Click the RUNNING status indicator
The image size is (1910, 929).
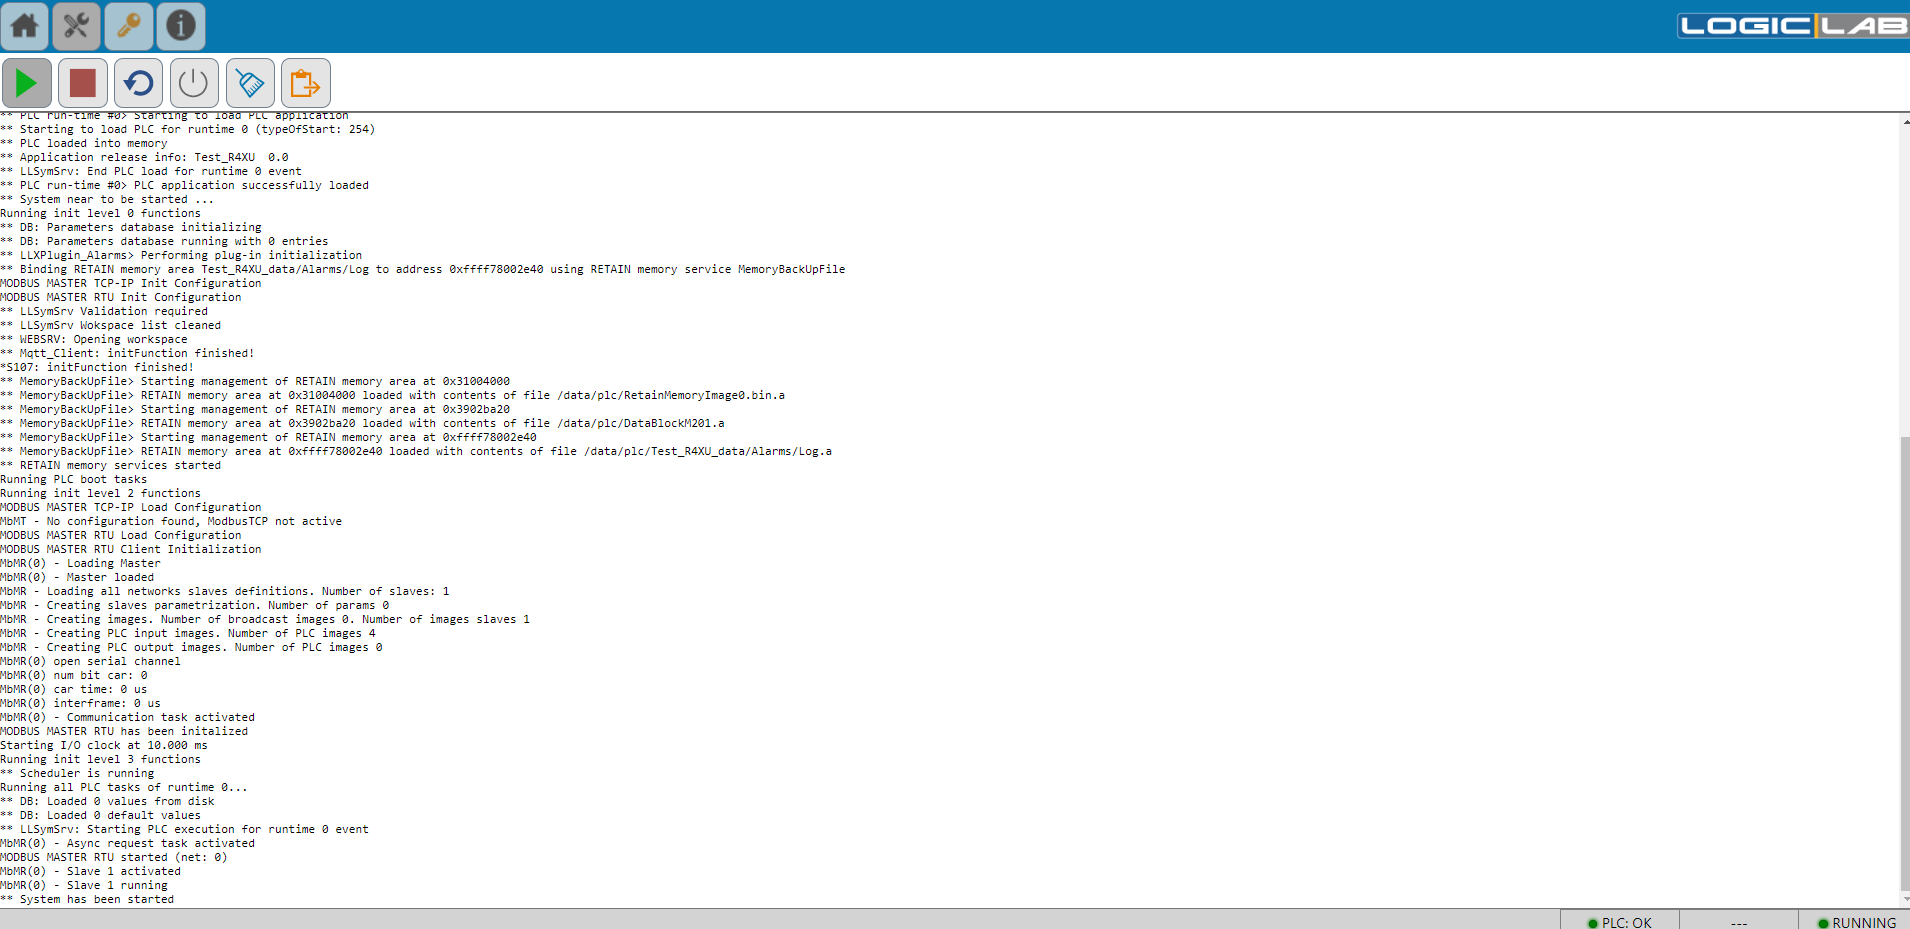(1856, 922)
